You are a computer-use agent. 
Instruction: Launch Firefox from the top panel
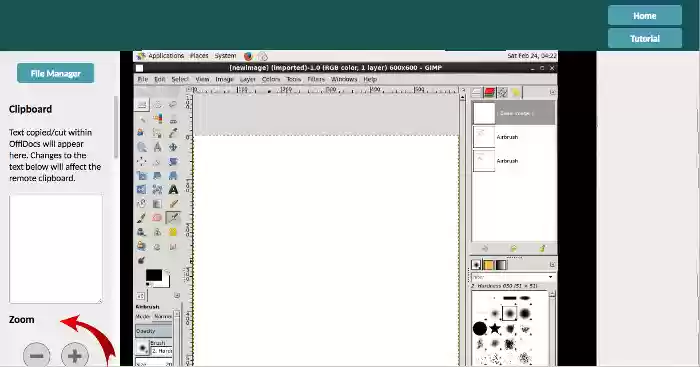(248, 56)
